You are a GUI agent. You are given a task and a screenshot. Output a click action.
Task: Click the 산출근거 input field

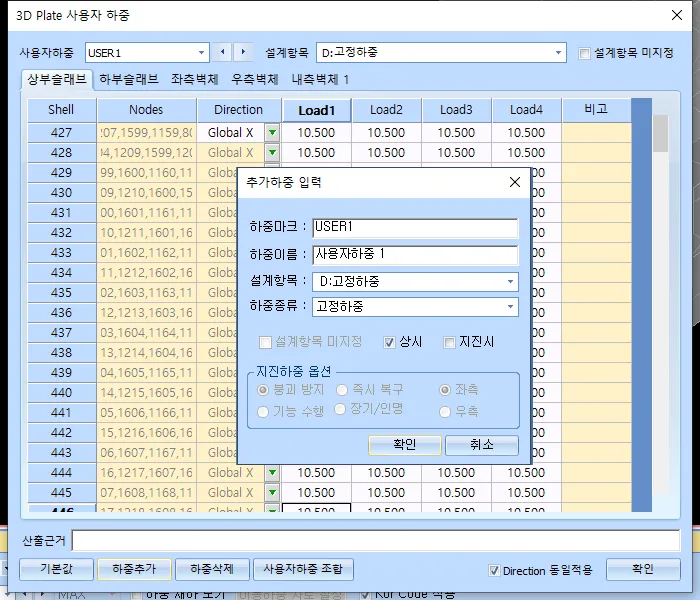point(376,541)
